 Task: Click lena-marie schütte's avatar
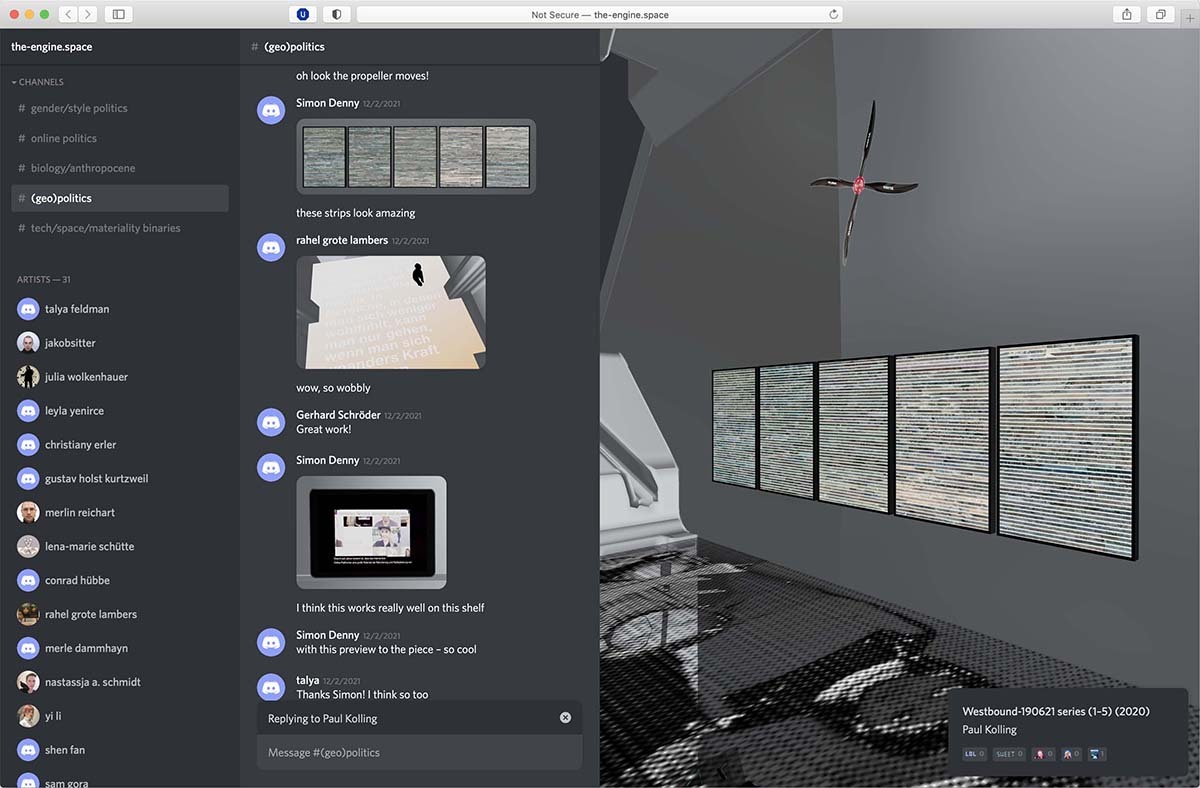tap(28, 547)
